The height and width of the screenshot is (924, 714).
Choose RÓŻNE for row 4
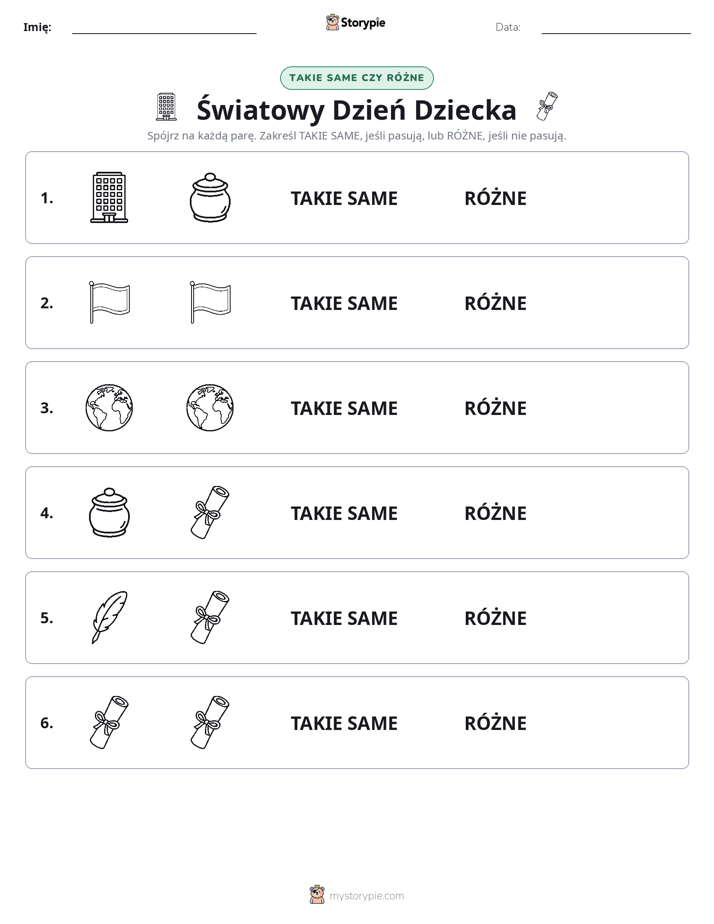pyautogui.click(x=495, y=513)
